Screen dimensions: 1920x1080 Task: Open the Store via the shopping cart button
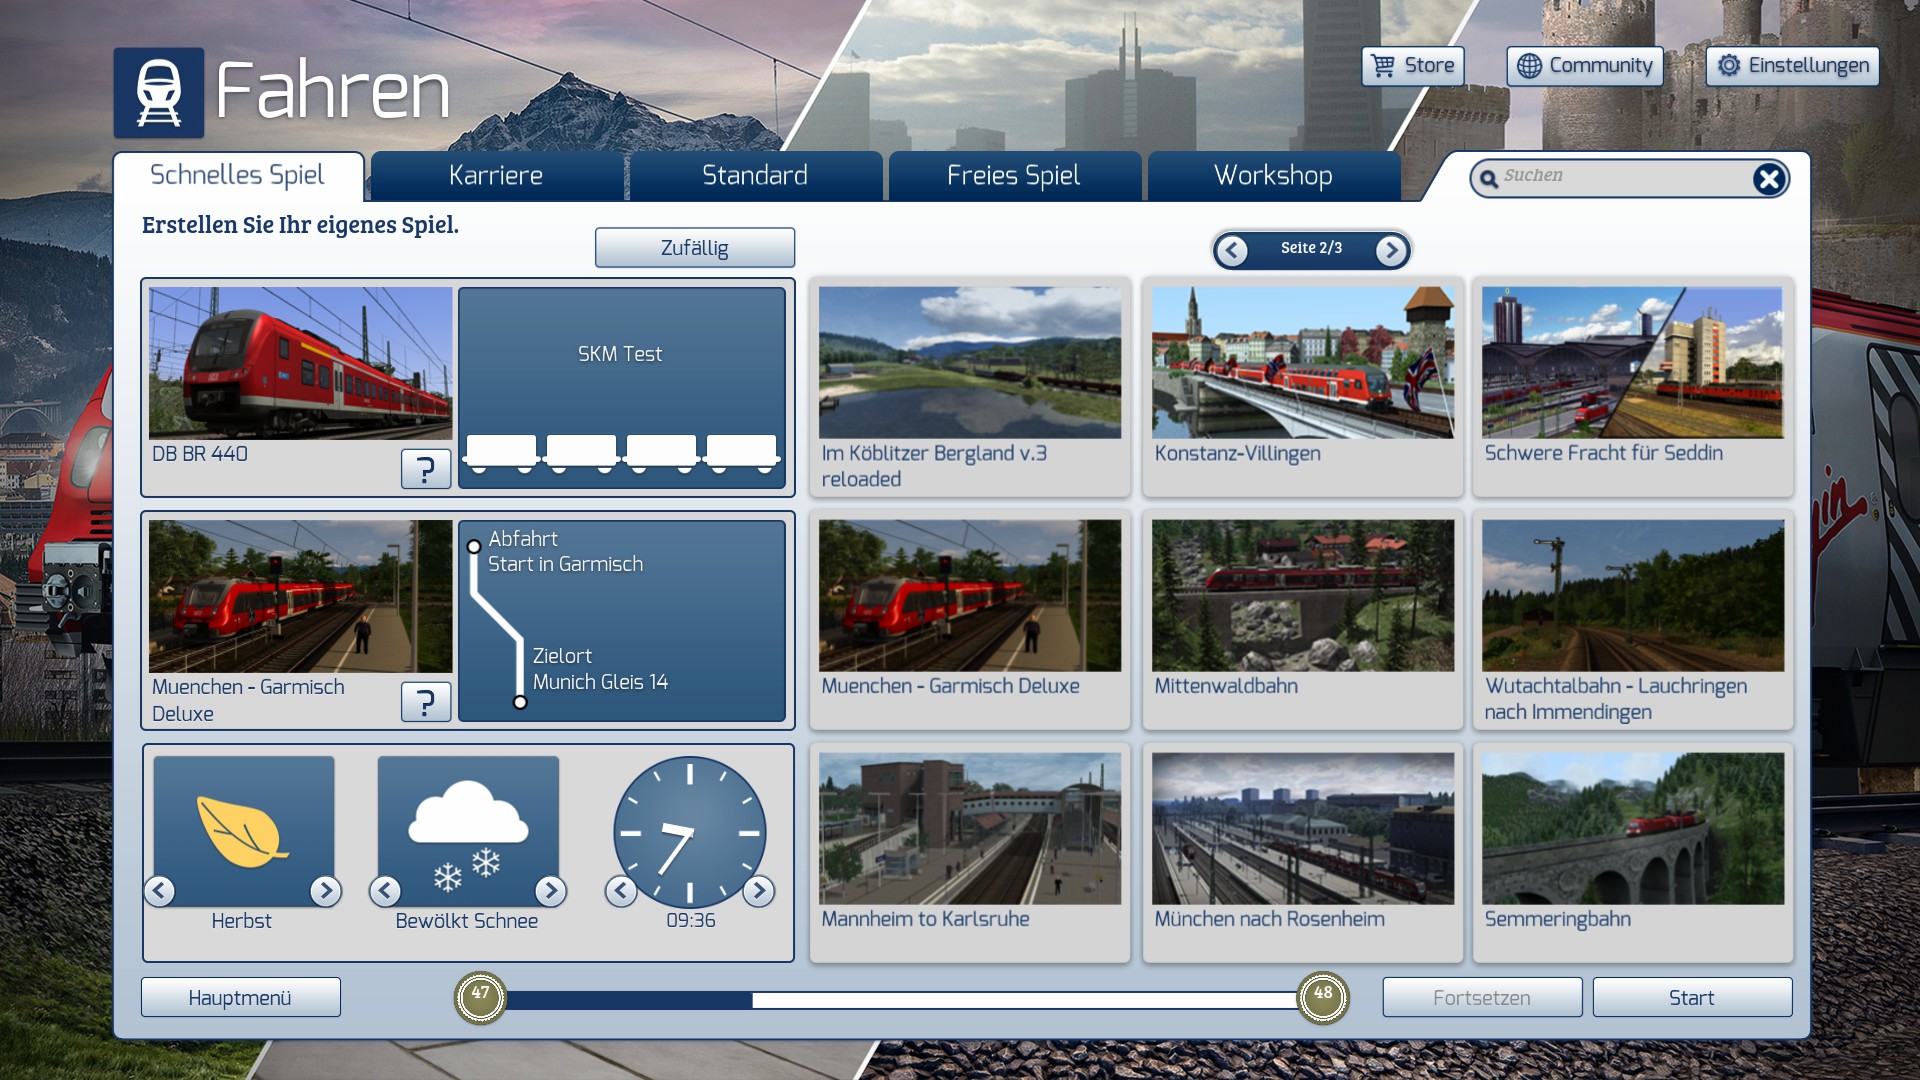(1412, 66)
